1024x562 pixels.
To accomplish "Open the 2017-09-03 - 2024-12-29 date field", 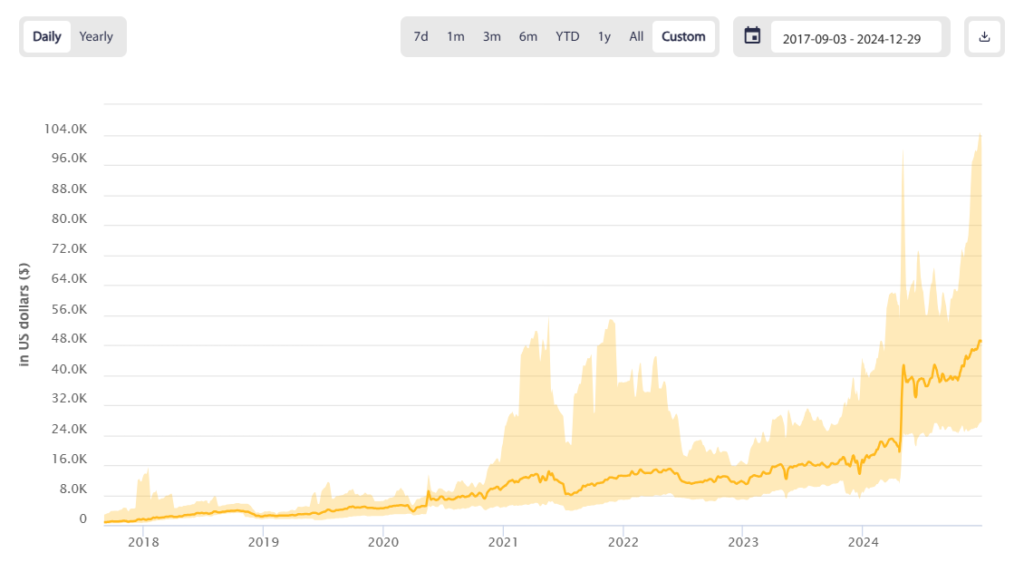I will [855, 38].
